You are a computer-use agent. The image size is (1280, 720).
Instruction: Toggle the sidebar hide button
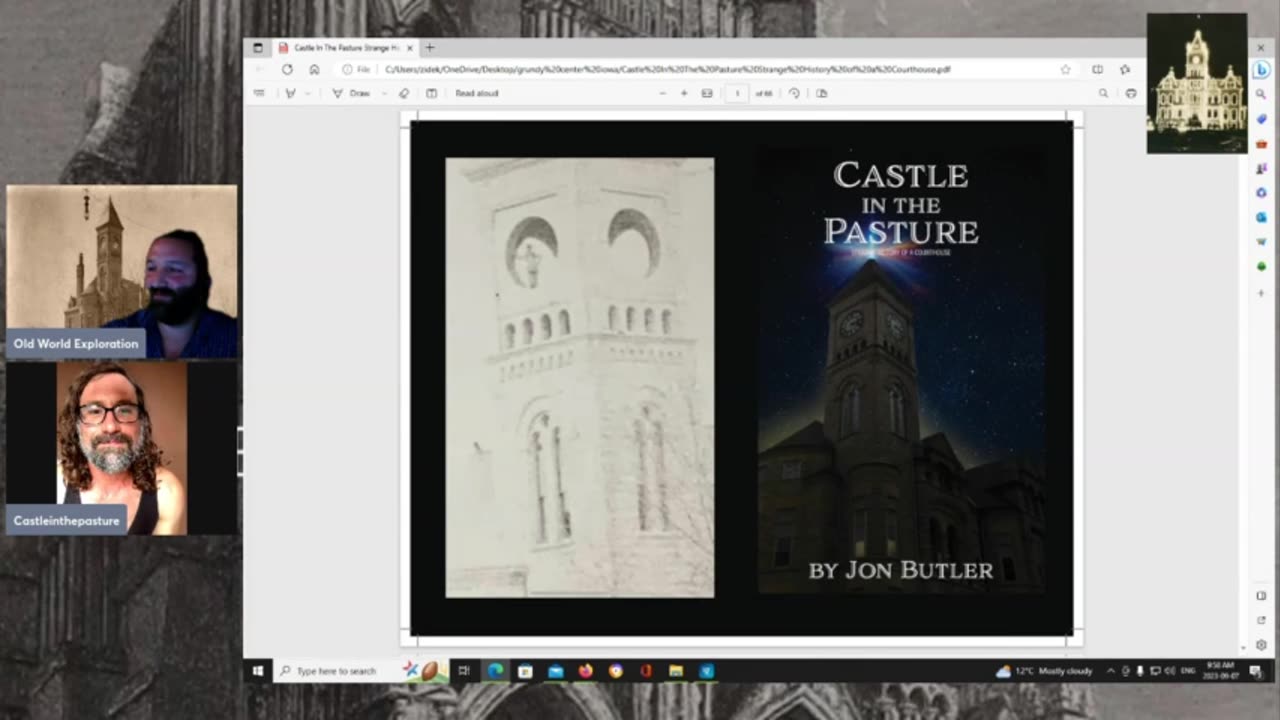click(x=1262, y=596)
